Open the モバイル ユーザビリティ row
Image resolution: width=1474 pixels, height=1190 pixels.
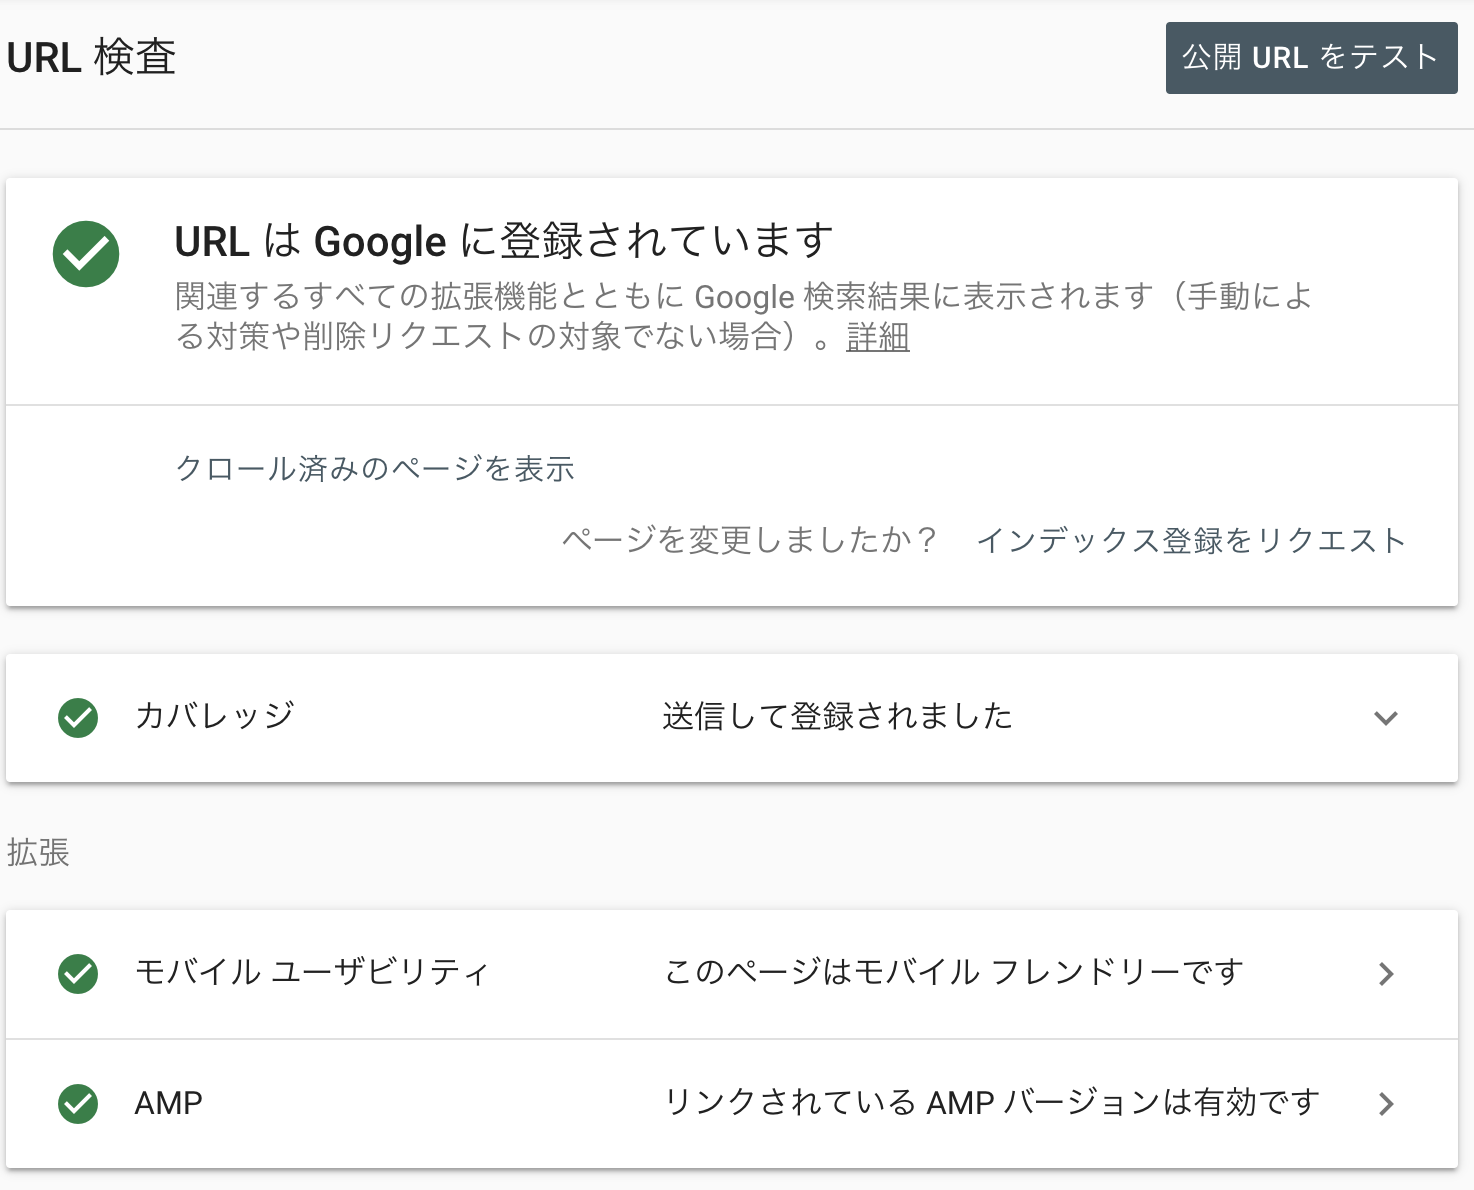(732, 974)
